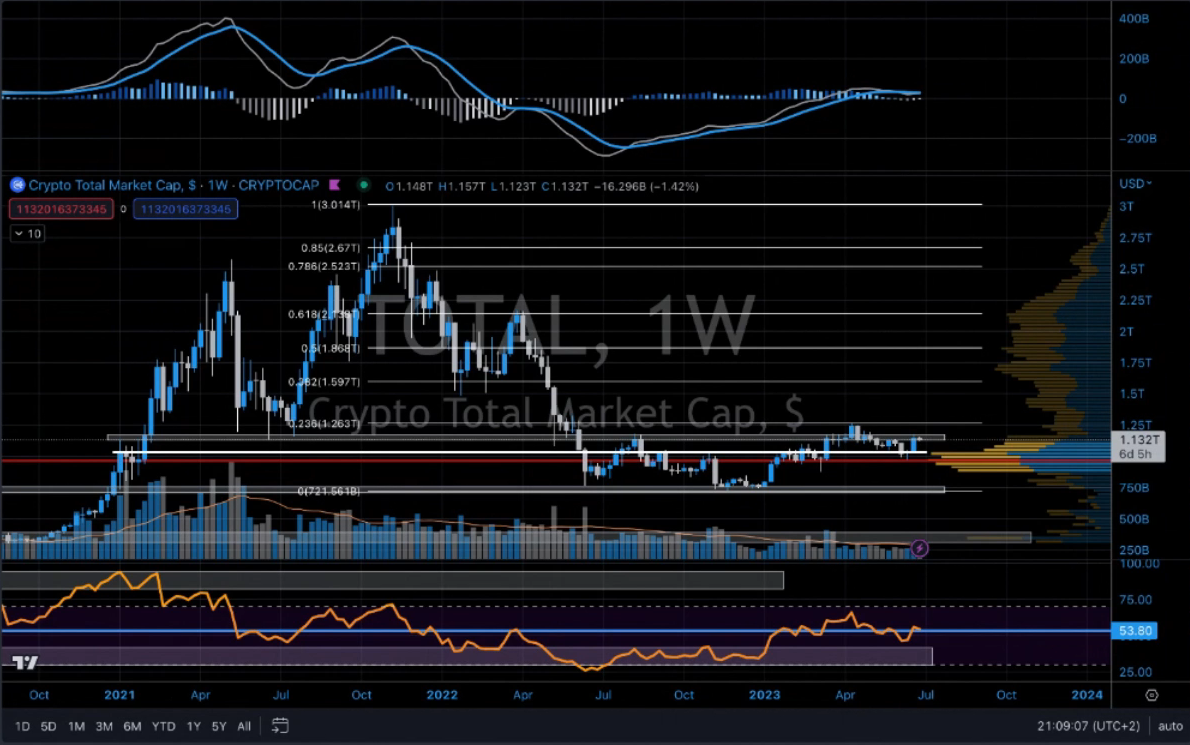
Task: Click the TradingView logo at bottom left
Action: [x=25, y=662]
